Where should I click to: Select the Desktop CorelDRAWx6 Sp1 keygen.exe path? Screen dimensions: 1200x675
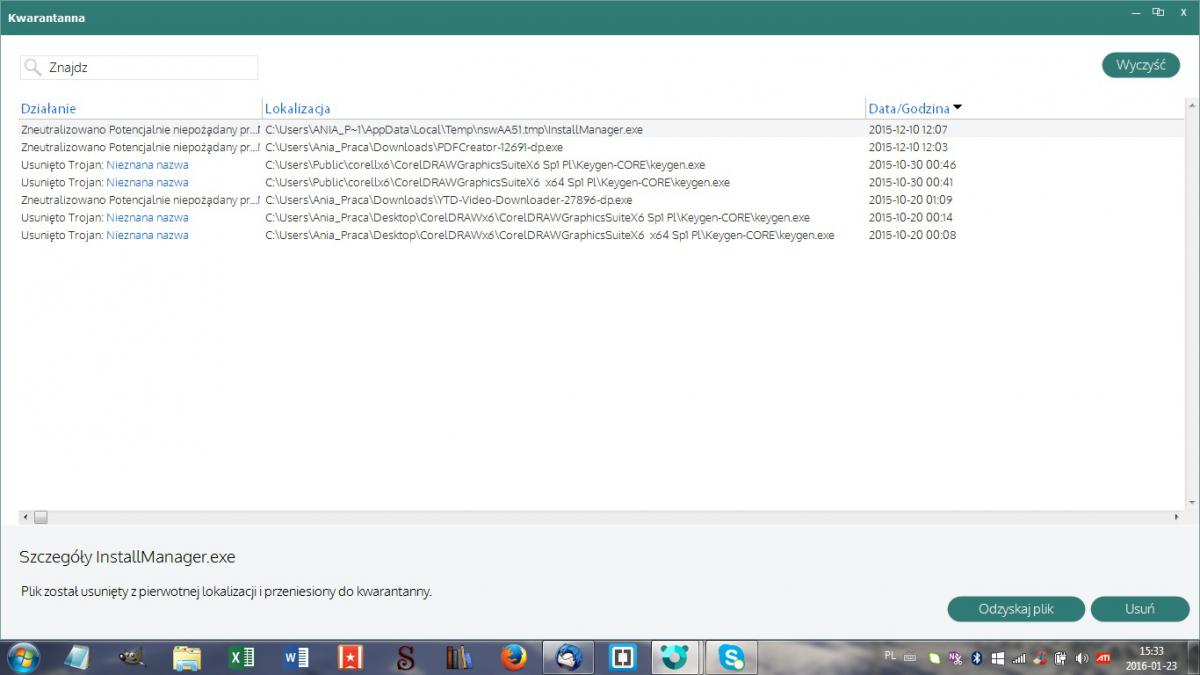[537, 218]
